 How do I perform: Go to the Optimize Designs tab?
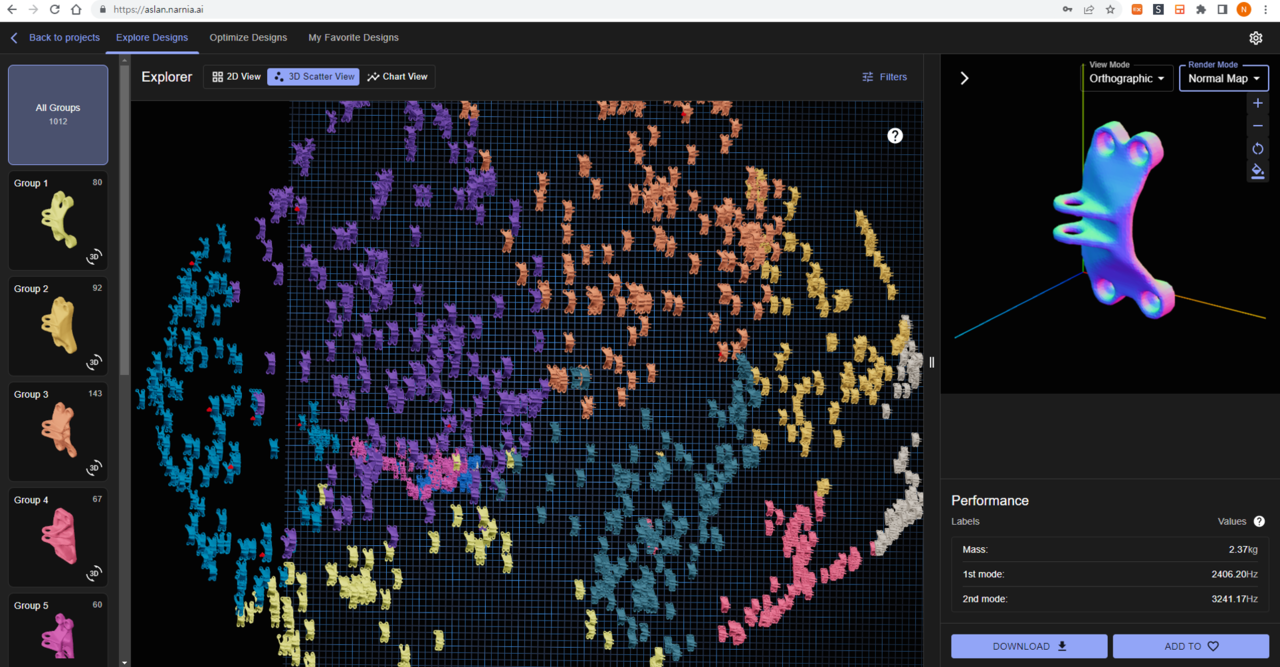248,38
